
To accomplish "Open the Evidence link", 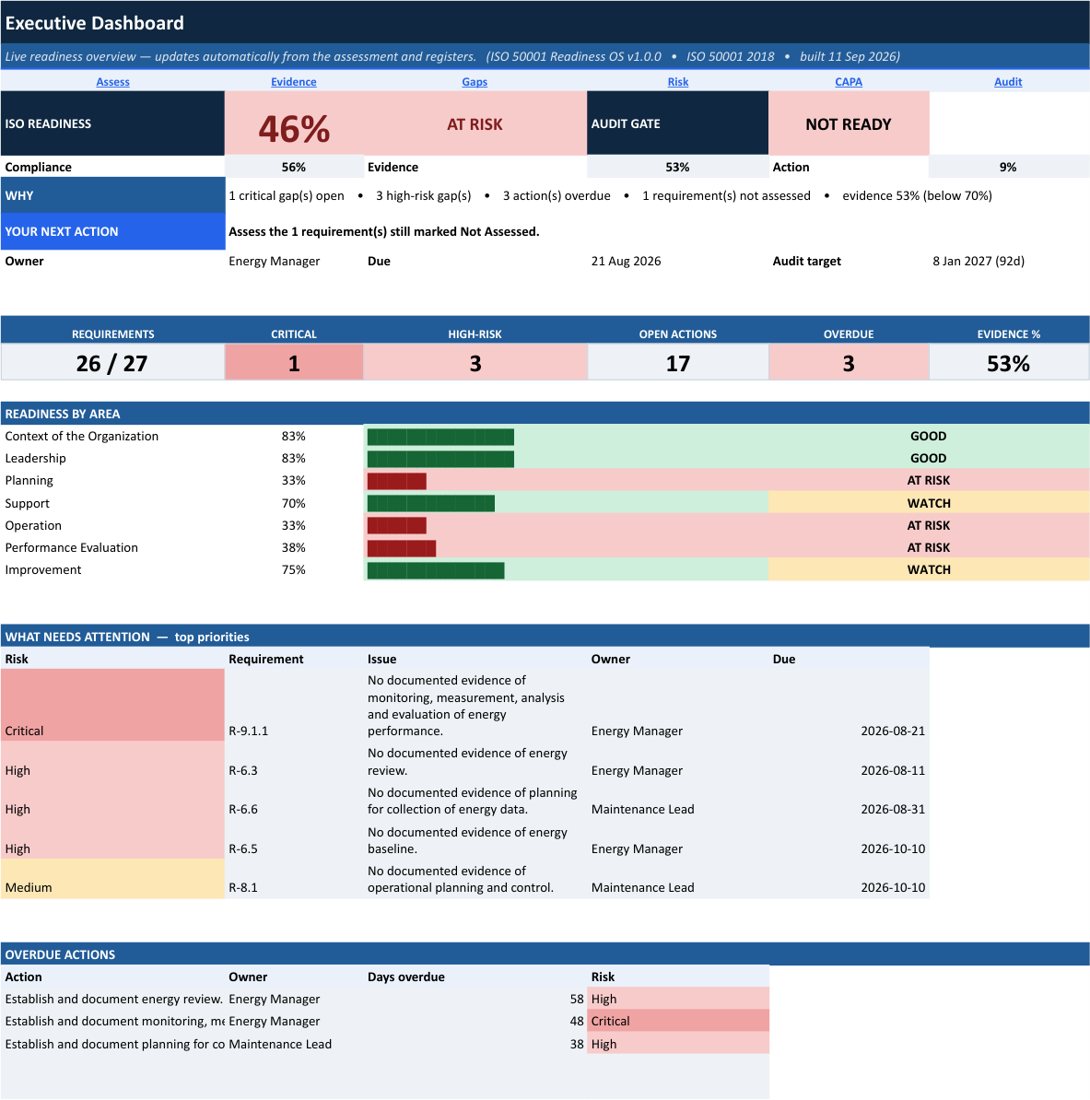I will pyautogui.click(x=293, y=82).
